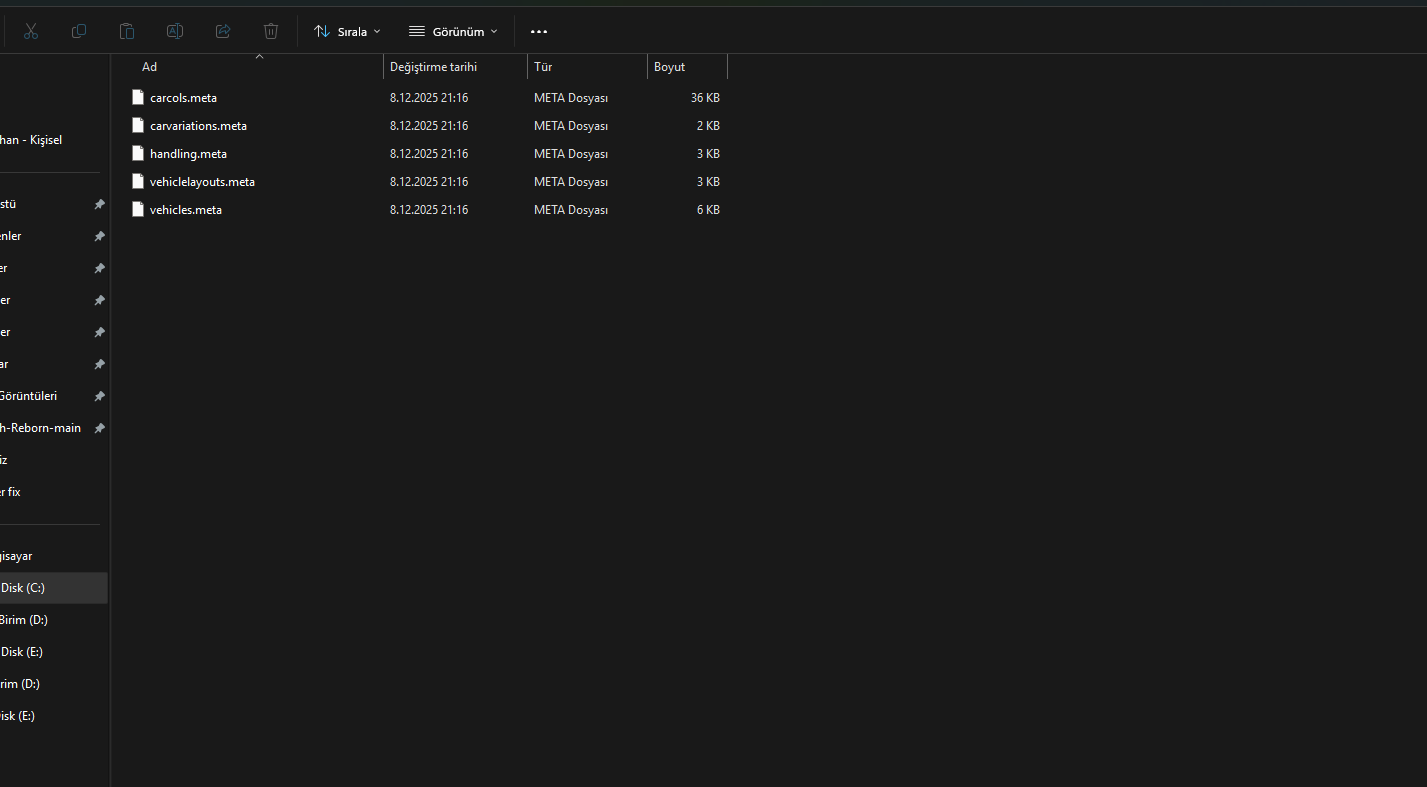The height and width of the screenshot is (787, 1427).
Task: Select the handling.meta file icon
Action: tap(138, 153)
